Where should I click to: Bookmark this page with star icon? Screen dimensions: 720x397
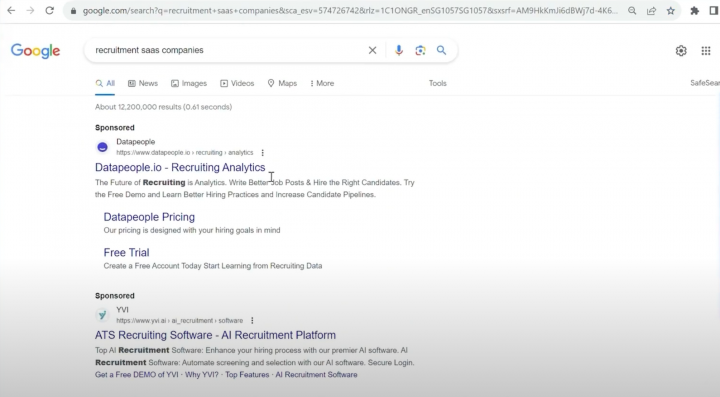tap(671, 11)
